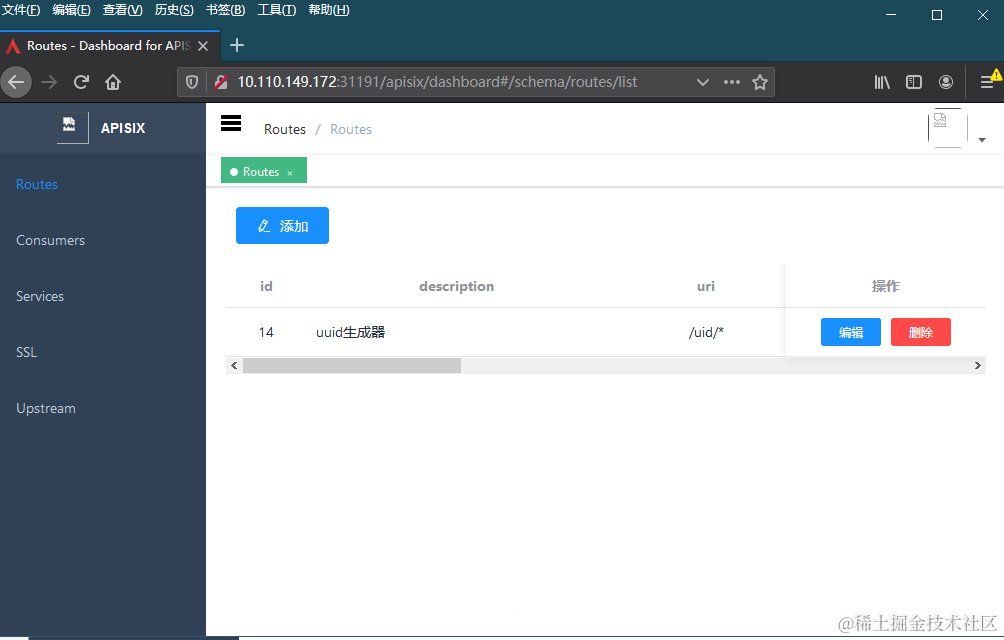Open the 文件(F) menu

coord(21,10)
